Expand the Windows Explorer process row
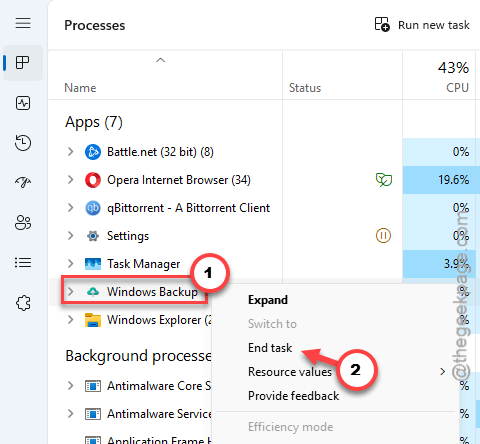Viewport: 480px width, 444px height. click(70, 320)
